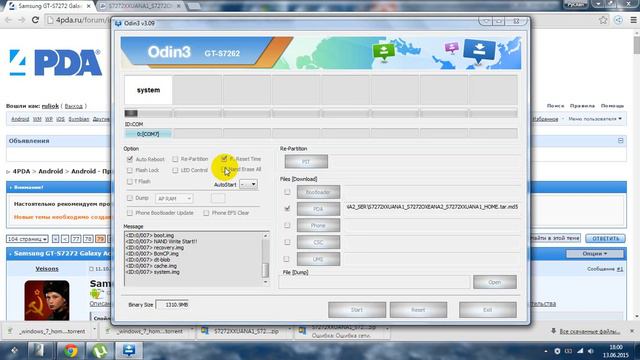Click UMS file button
The height and width of the screenshot is (360, 640).
pyautogui.click(x=318, y=259)
